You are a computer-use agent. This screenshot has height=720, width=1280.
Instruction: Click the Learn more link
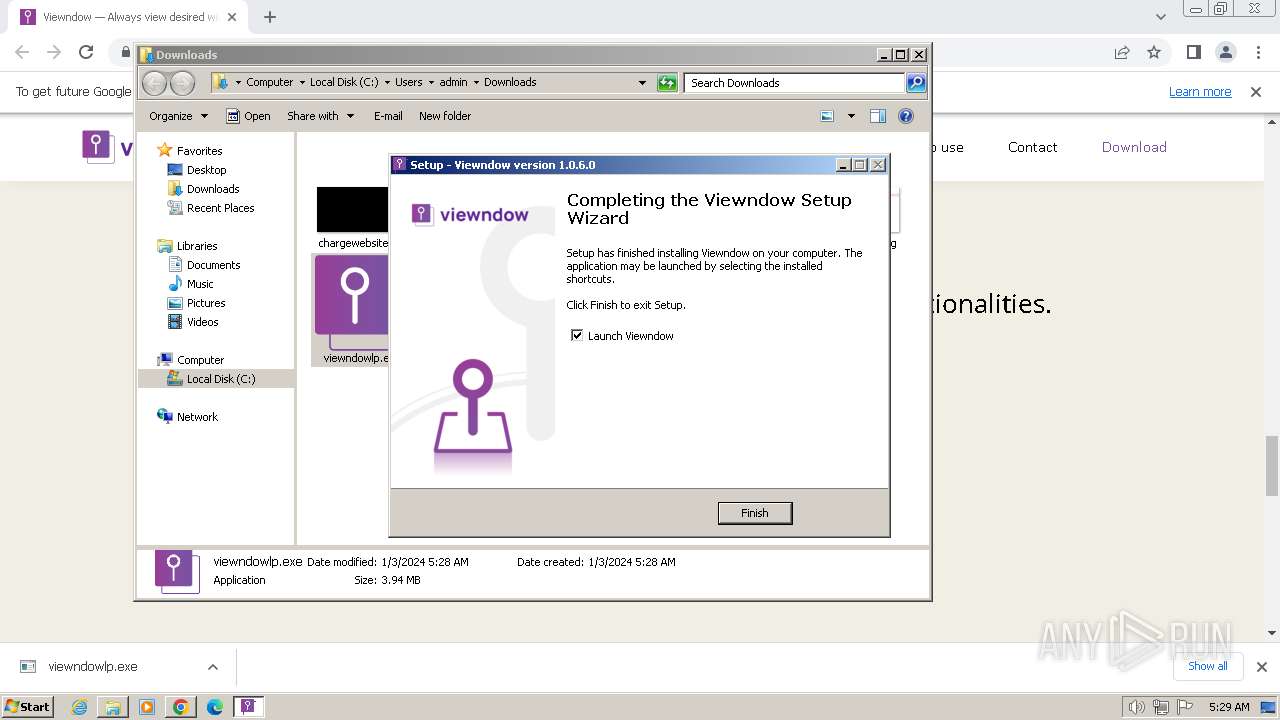point(1200,92)
